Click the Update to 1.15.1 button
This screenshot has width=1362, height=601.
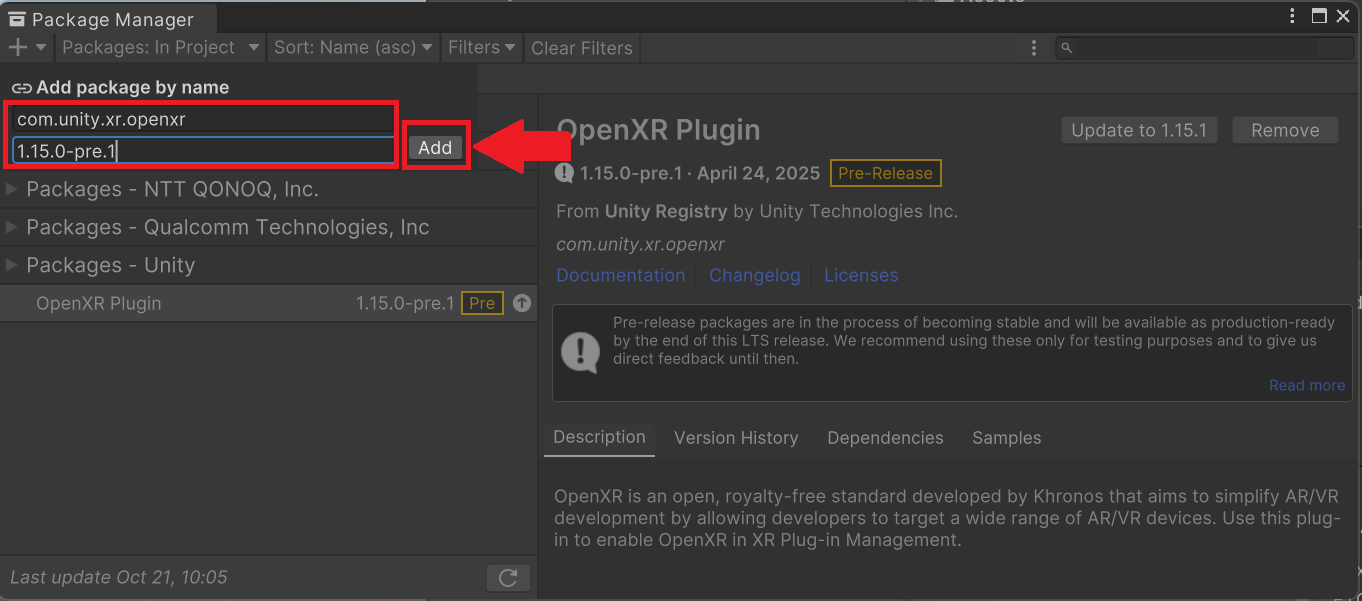1138,130
